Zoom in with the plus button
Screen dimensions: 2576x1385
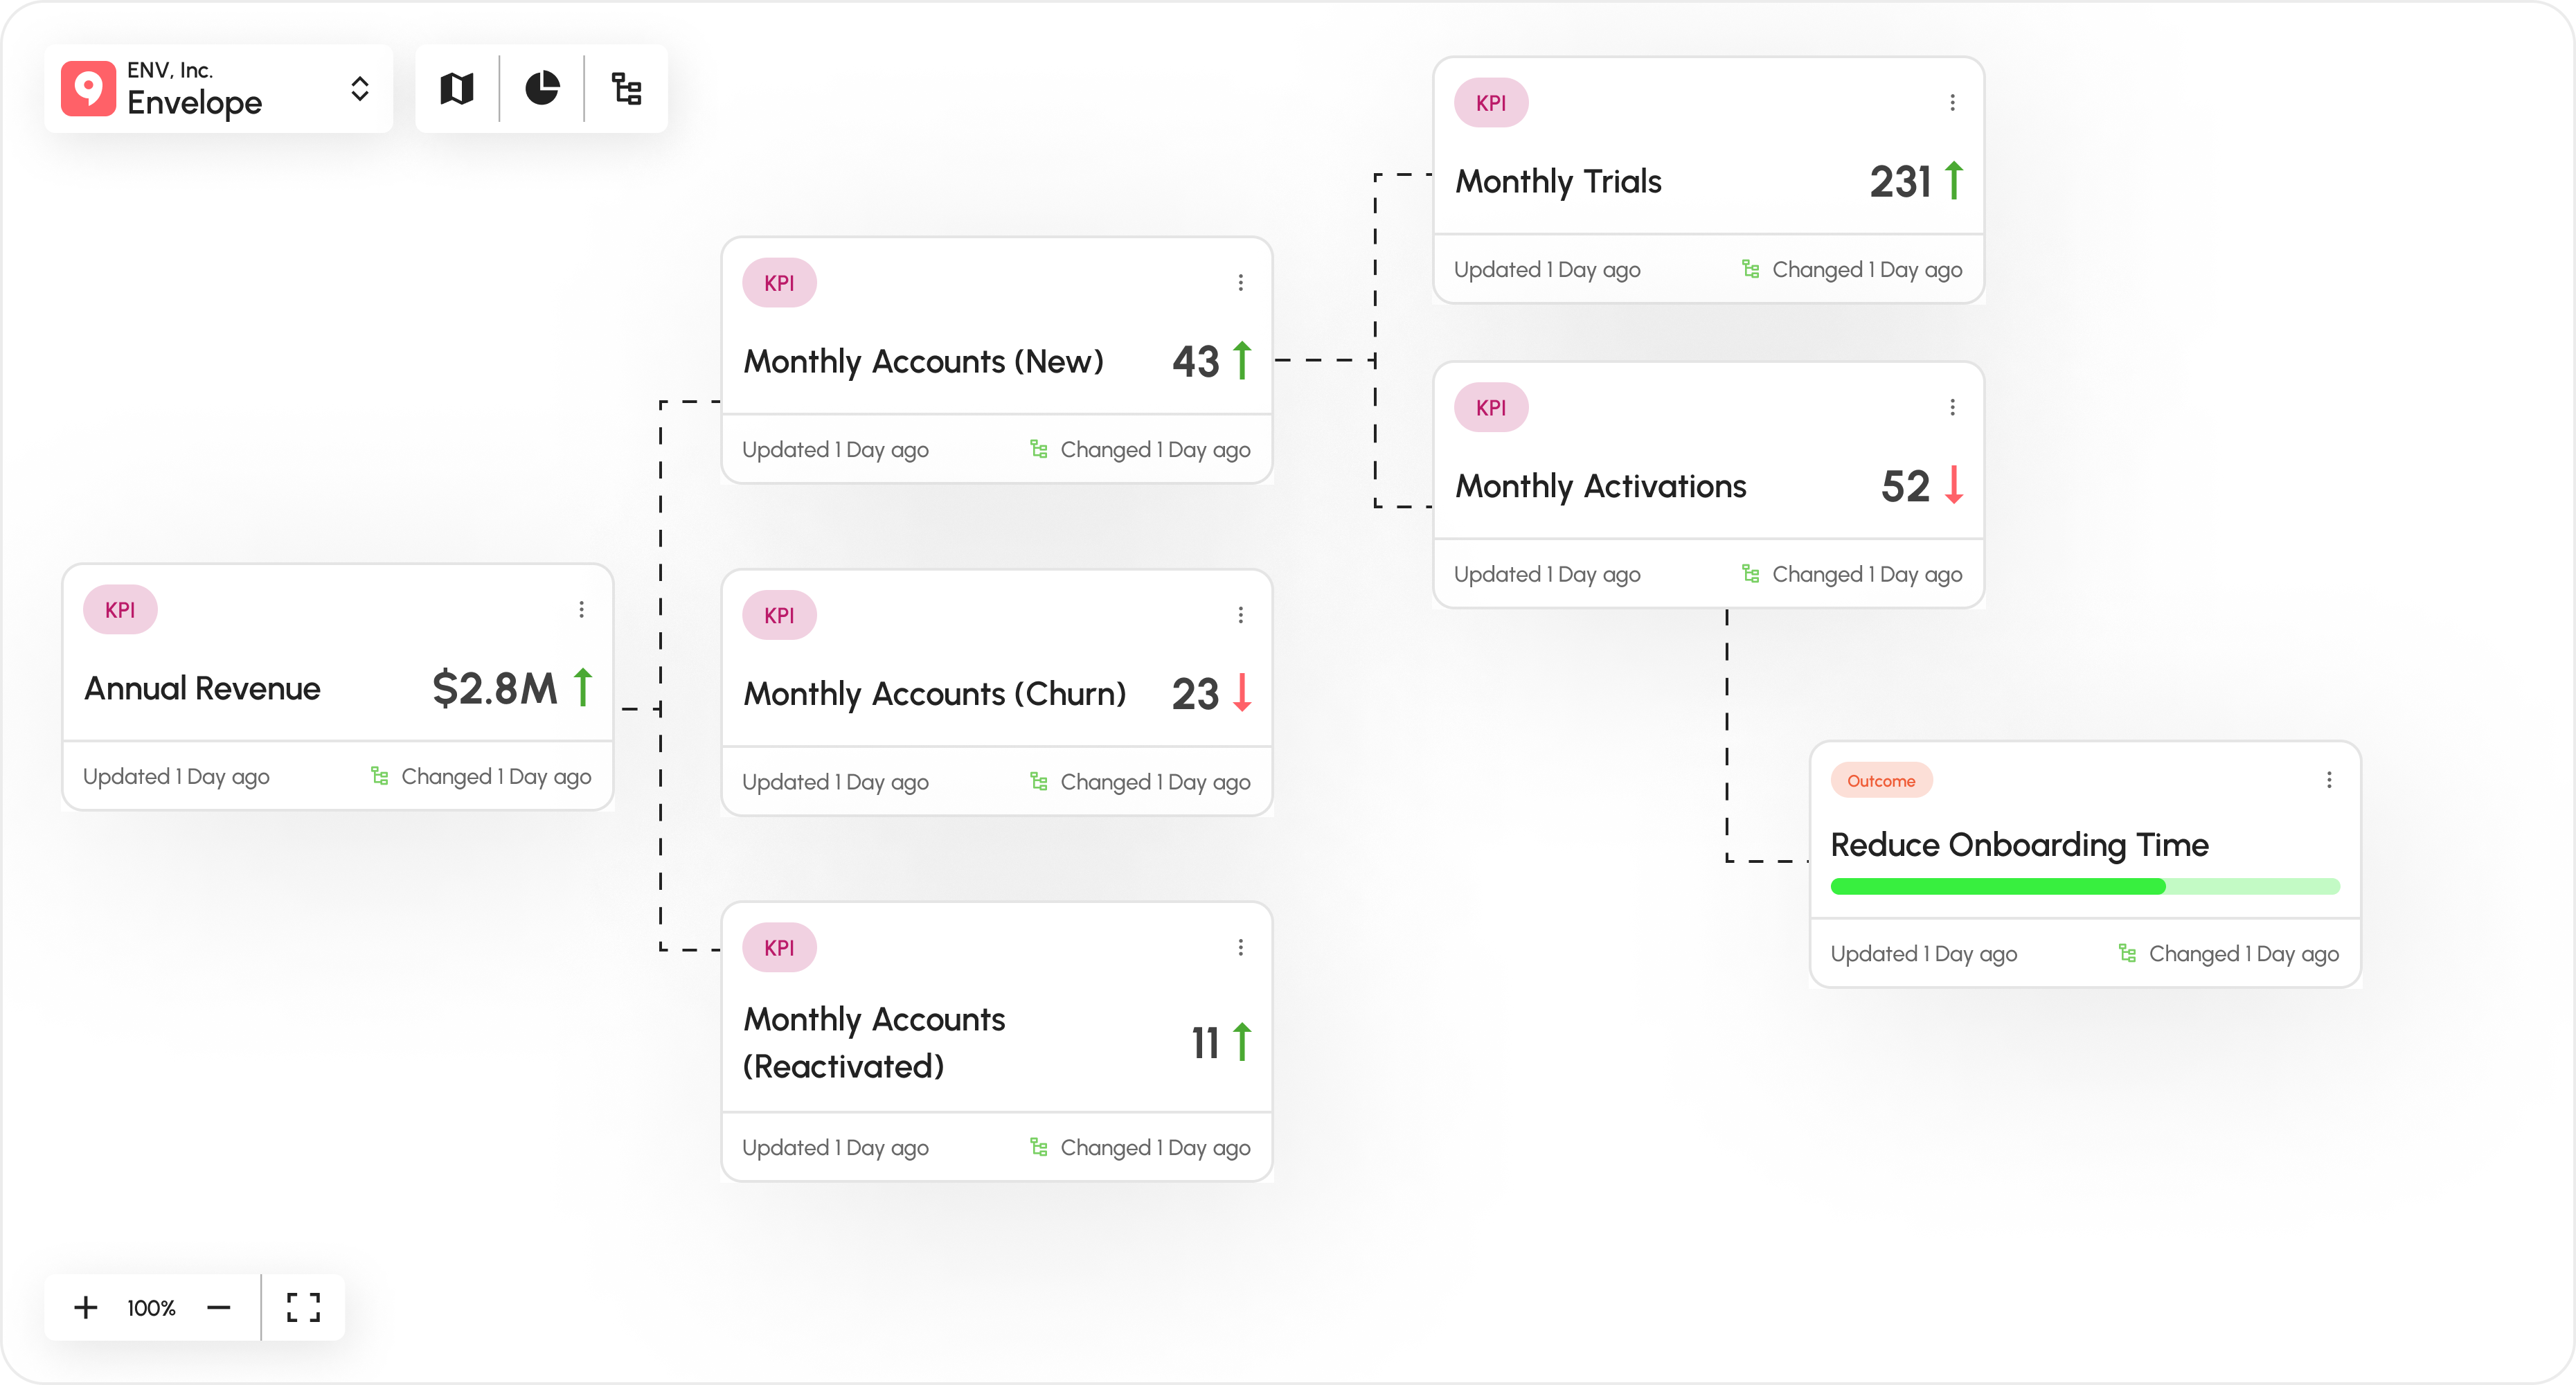click(x=85, y=1307)
